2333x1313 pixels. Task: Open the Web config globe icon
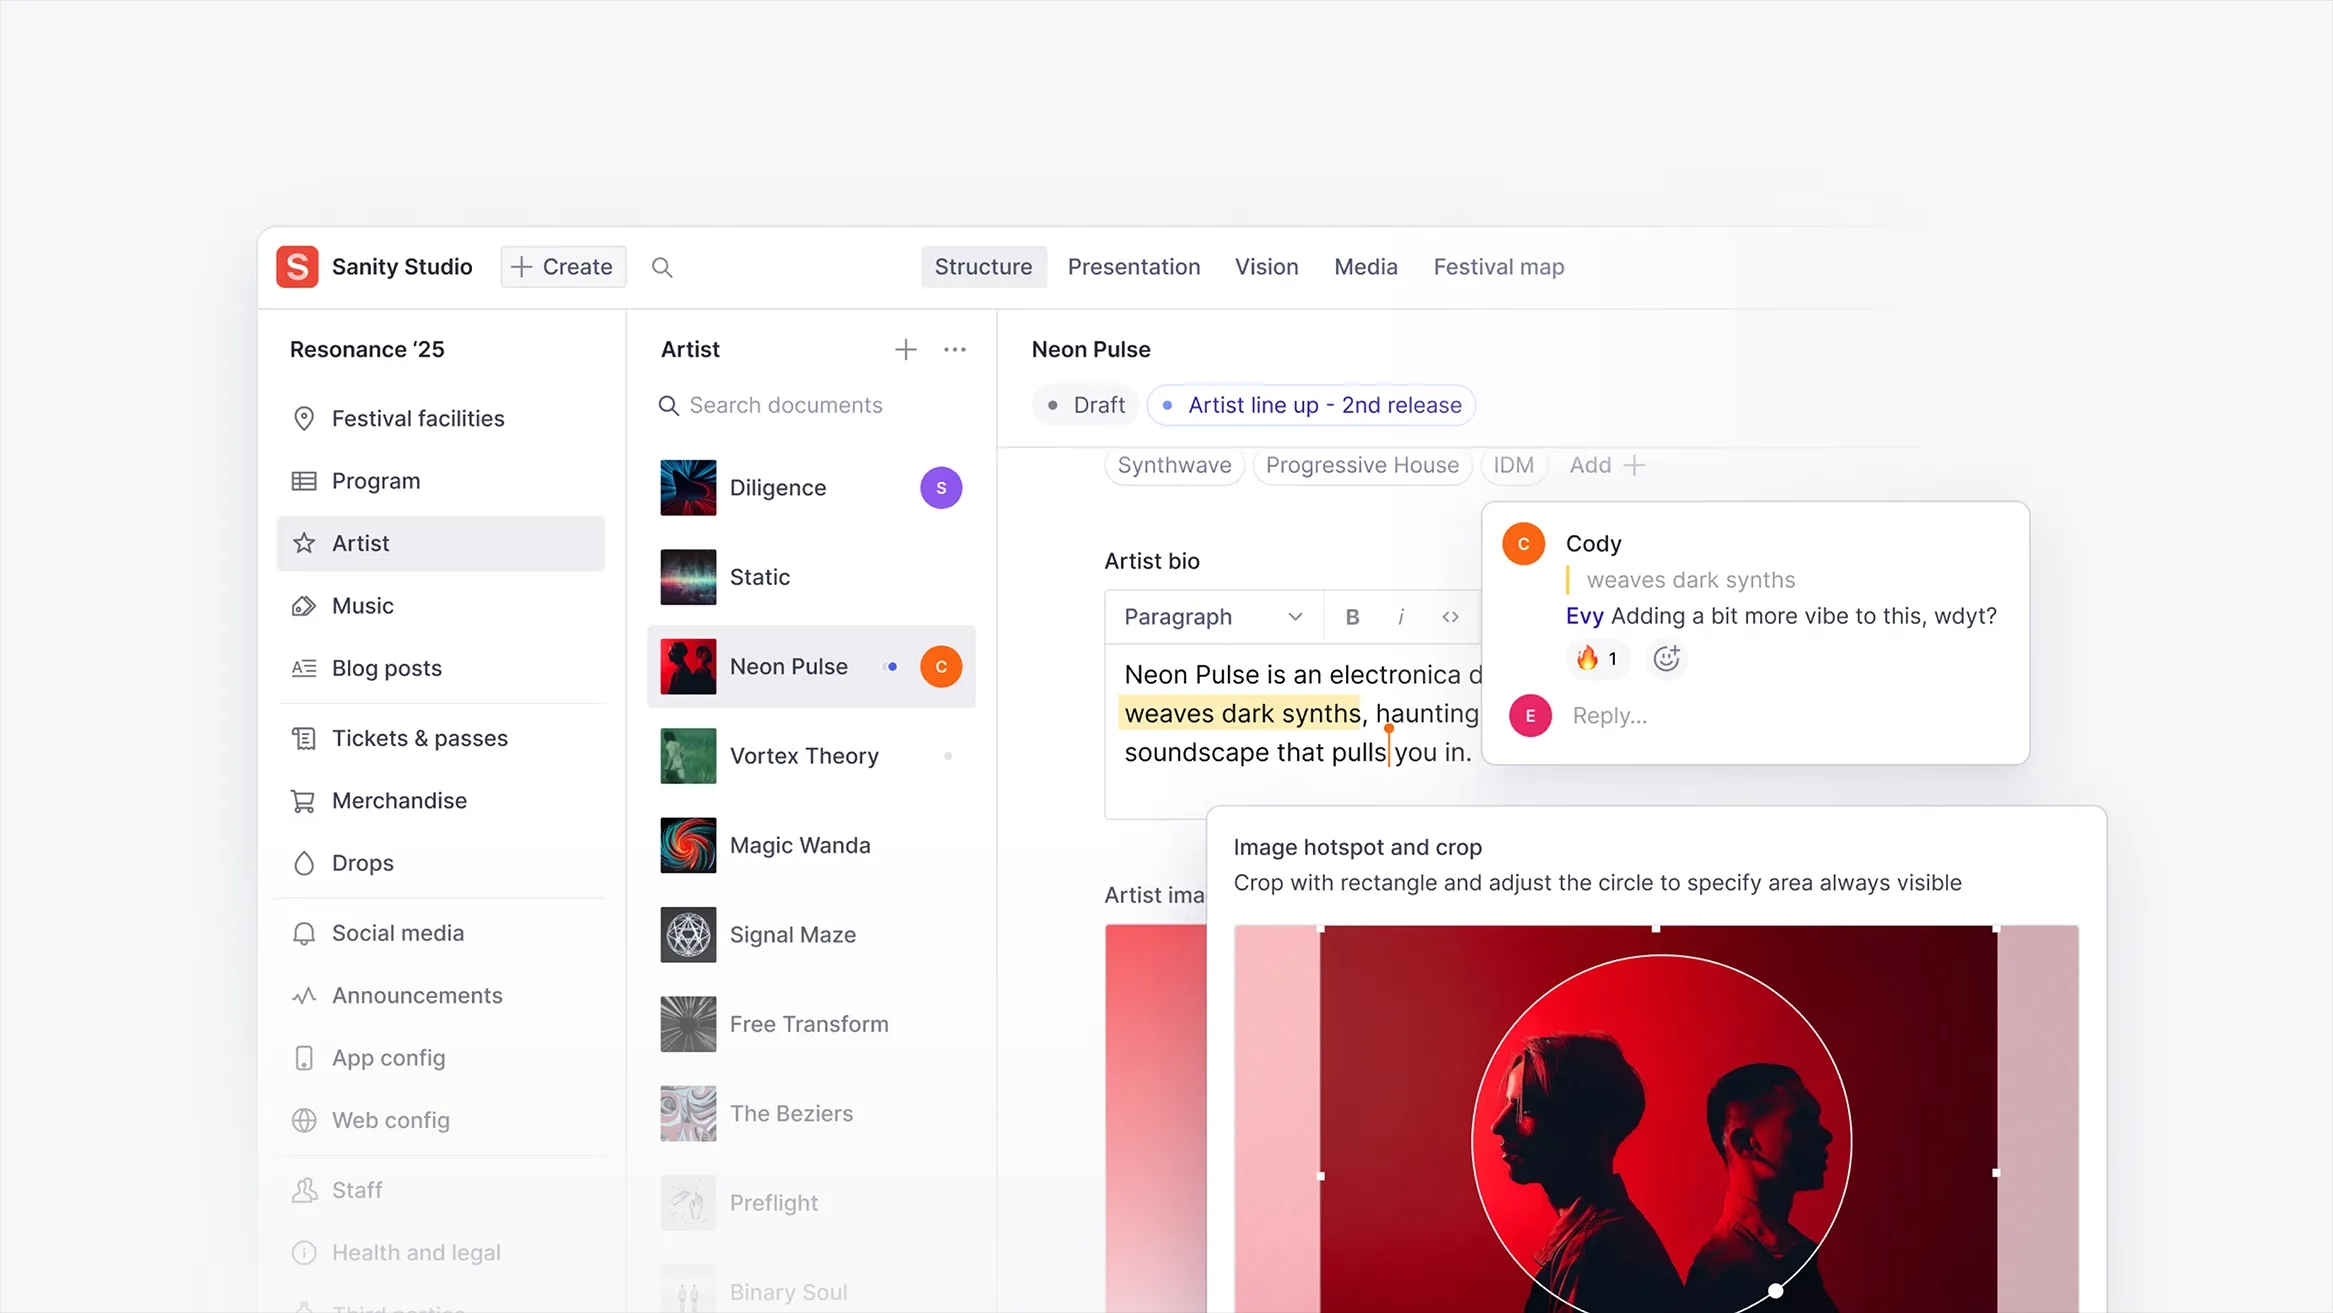pyautogui.click(x=304, y=1120)
